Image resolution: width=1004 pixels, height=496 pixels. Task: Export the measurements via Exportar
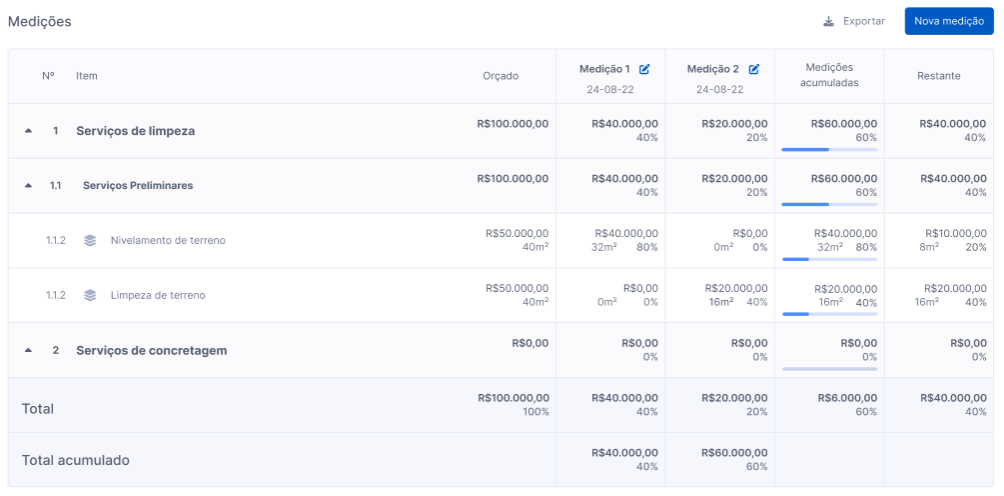point(854,21)
